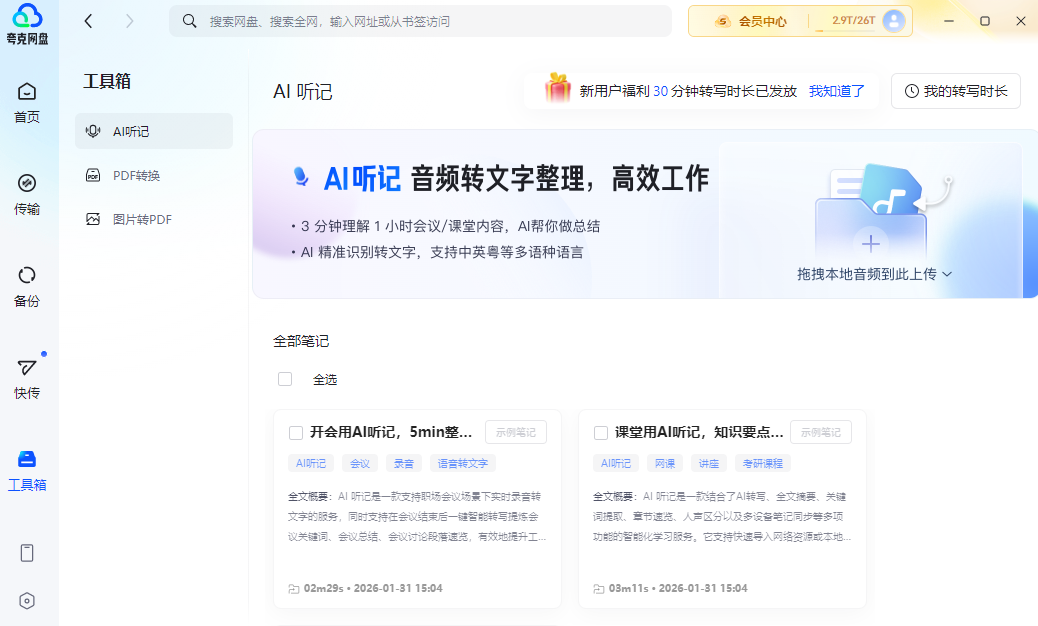Click the user avatar icon
1038x626 pixels.
[894, 21]
